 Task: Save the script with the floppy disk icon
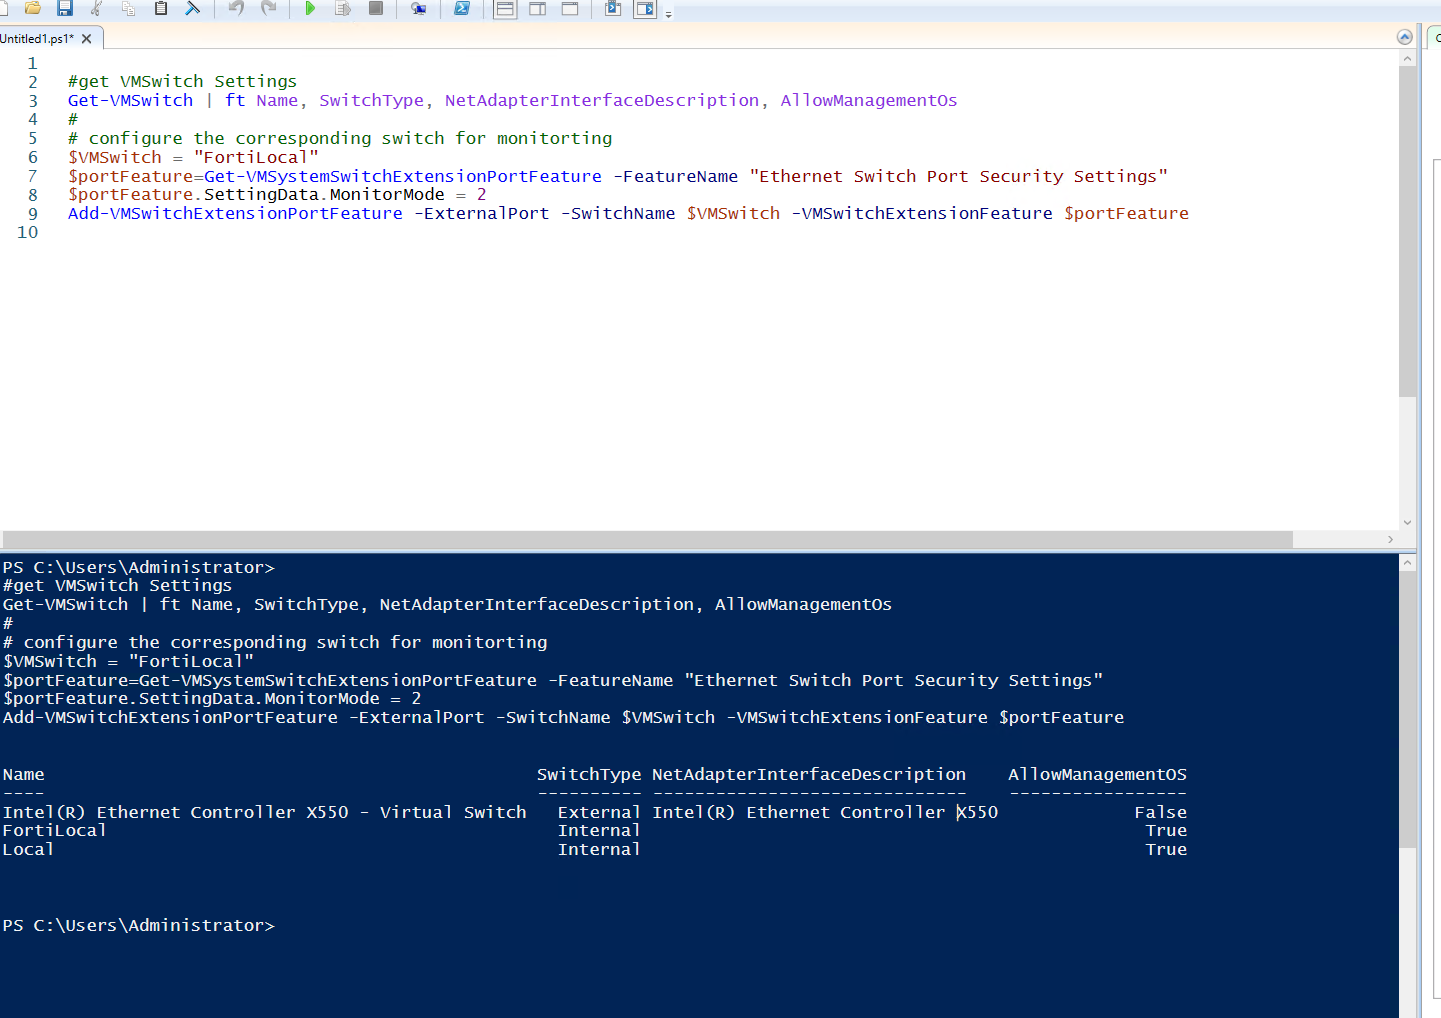(65, 9)
